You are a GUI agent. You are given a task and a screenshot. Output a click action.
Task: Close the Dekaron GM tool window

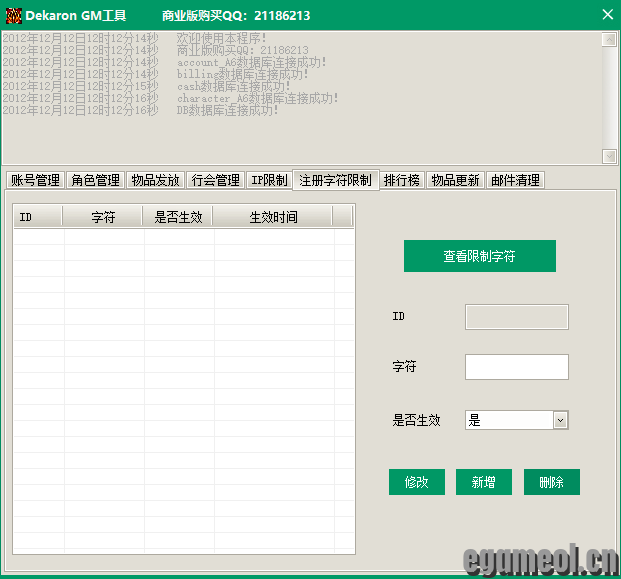point(607,15)
